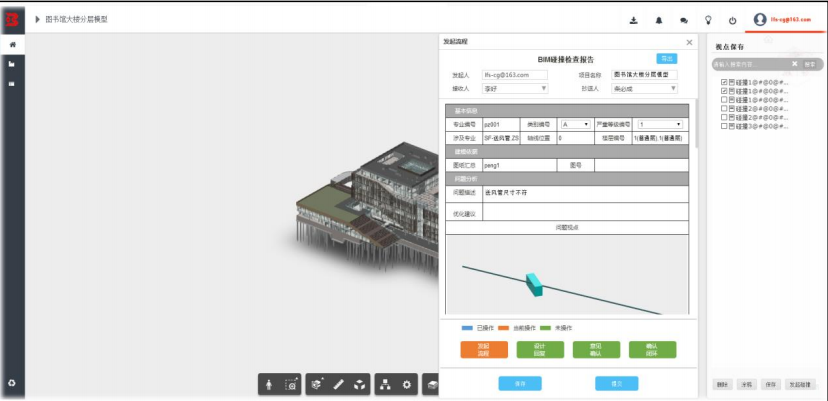Click the cube view tool
The image size is (828, 401).
point(360,385)
